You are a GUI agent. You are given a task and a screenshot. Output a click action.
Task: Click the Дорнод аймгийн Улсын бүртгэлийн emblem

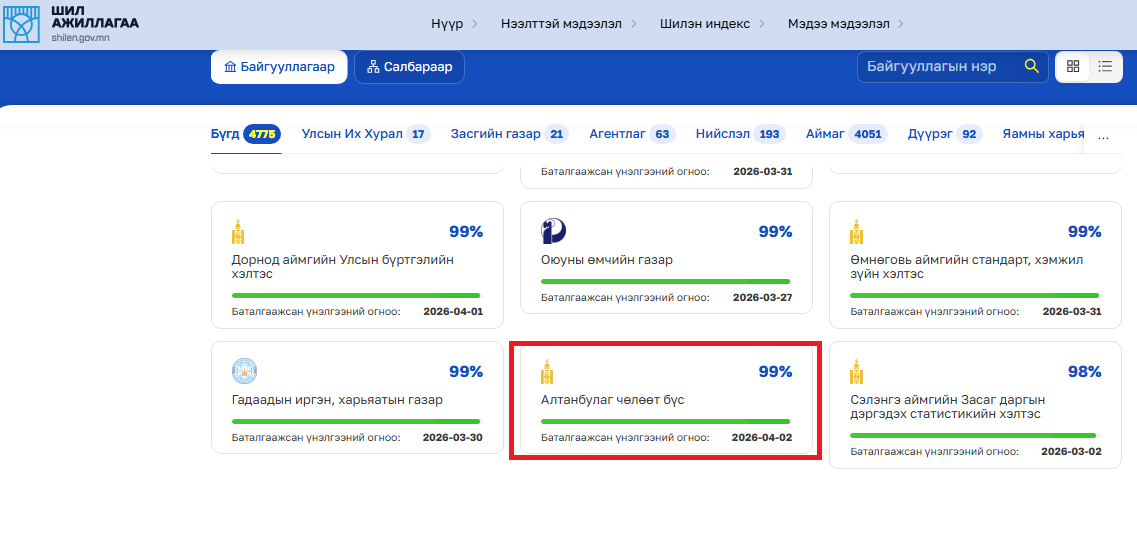pos(238,232)
